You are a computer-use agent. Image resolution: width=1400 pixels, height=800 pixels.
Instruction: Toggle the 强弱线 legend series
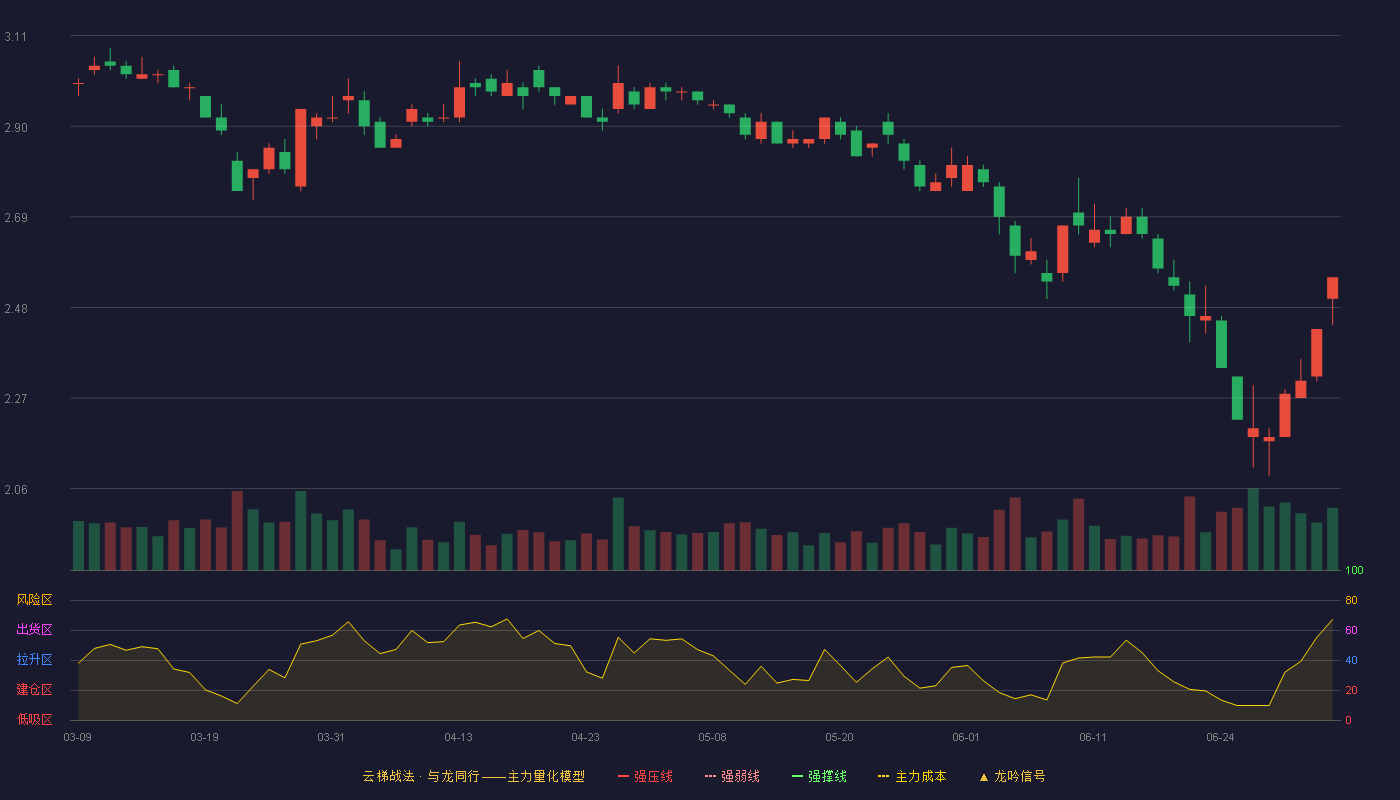click(x=732, y=776)
